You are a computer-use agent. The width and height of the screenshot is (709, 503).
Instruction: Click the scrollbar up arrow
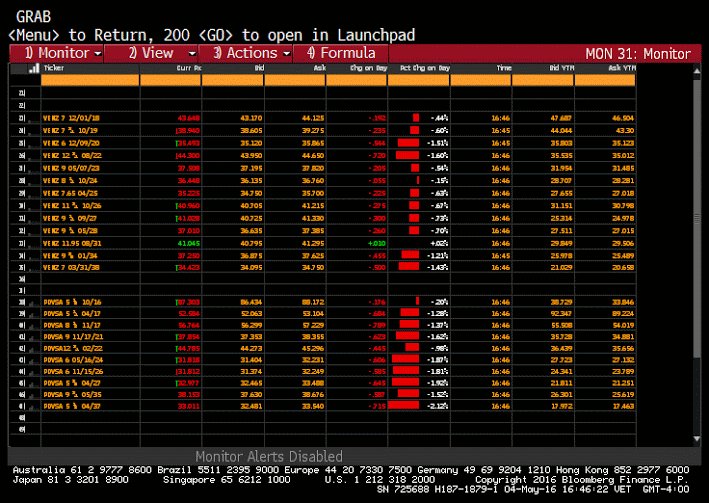[697, 71]
